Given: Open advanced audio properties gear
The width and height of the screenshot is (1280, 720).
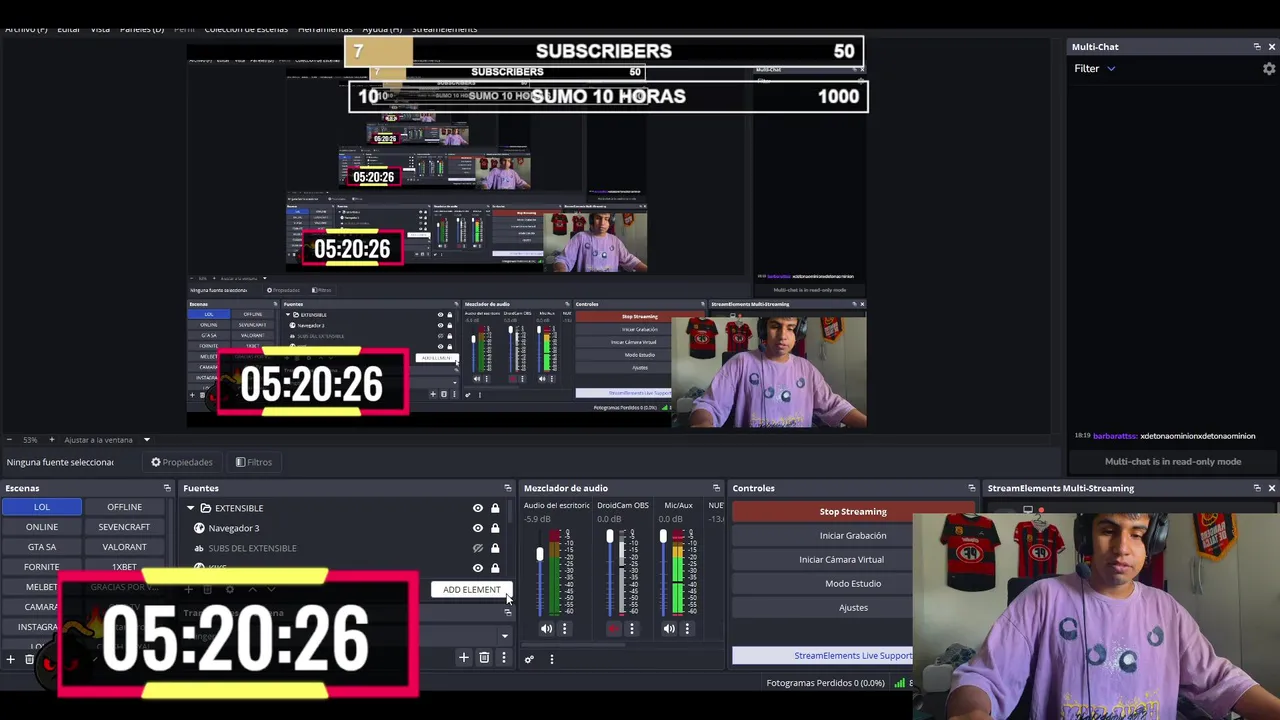Looking at the screenshot, I should click(x=529, y=659).
